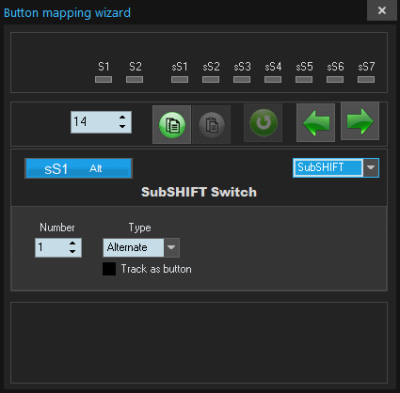Screen dimensions: 400x393
Task: Click into the button number field showing 14
Action: 94,122
